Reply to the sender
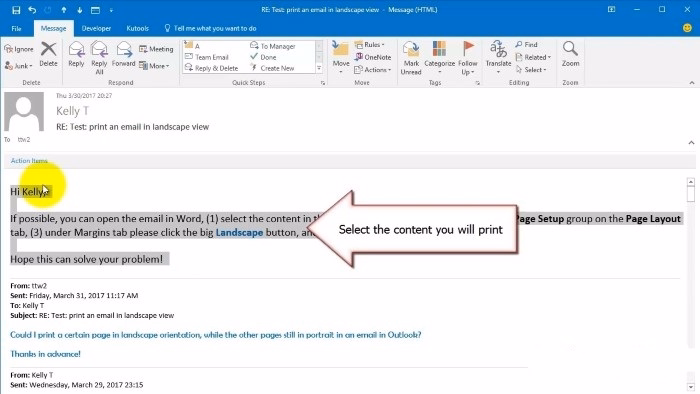Screen dimensions: 700x394 (76, 54)
